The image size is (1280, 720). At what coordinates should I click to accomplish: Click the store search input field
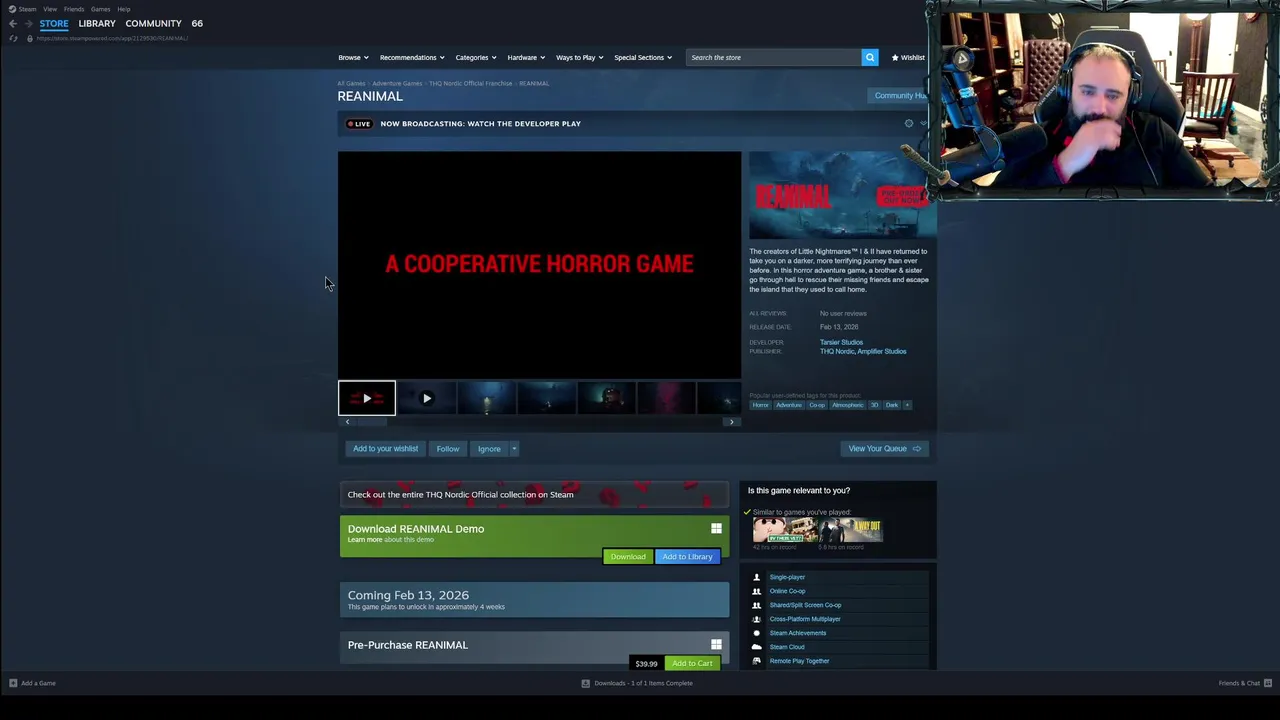[774, 57]
